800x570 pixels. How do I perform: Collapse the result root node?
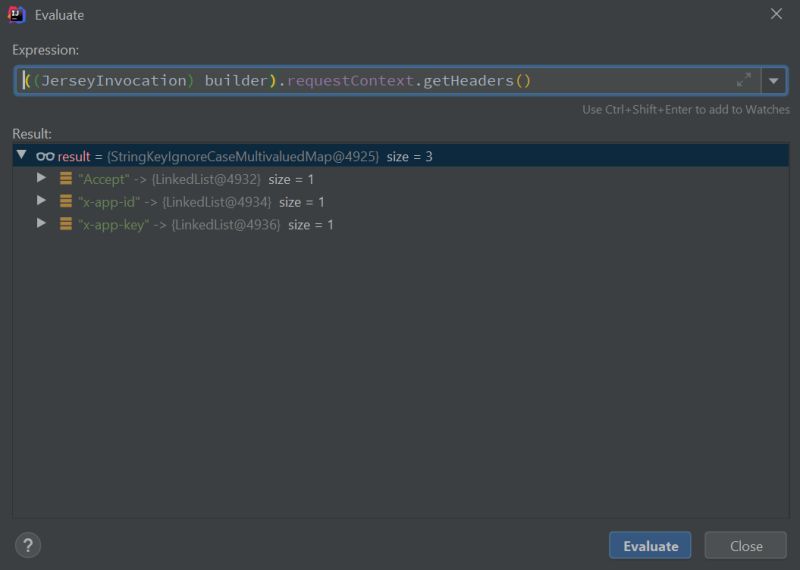click(x=21, y=155)
